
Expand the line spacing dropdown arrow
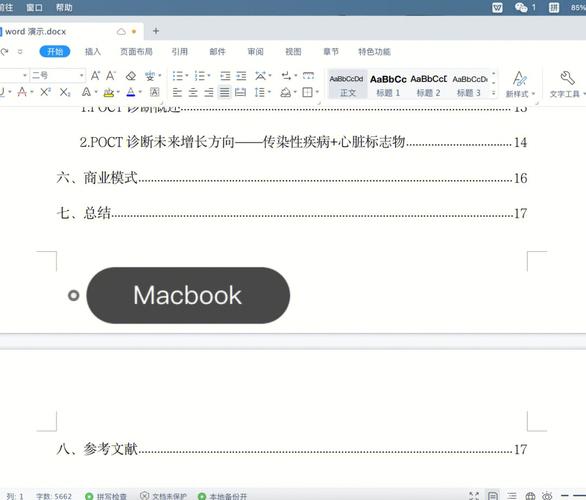point(269,92)
